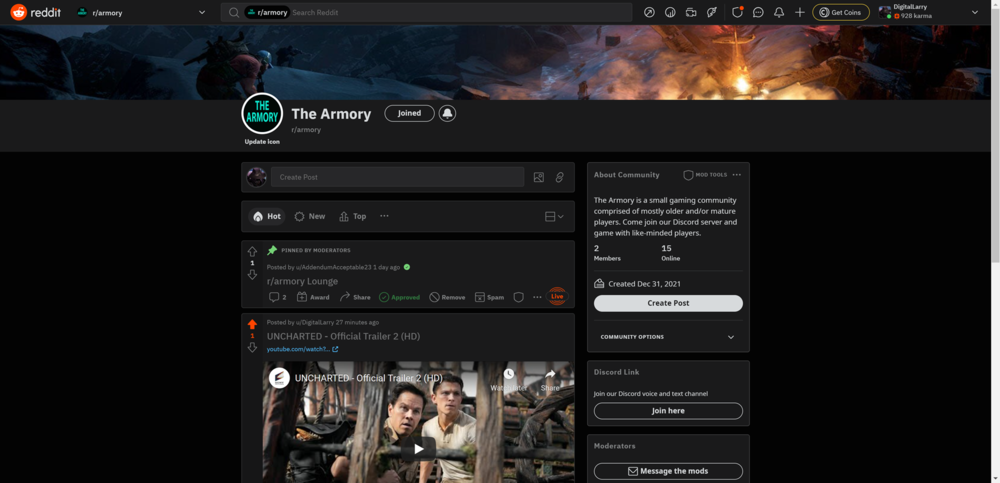Share the r/armory Lounge post
Viewport: 1000px width, 483px height.
[355, 297]
